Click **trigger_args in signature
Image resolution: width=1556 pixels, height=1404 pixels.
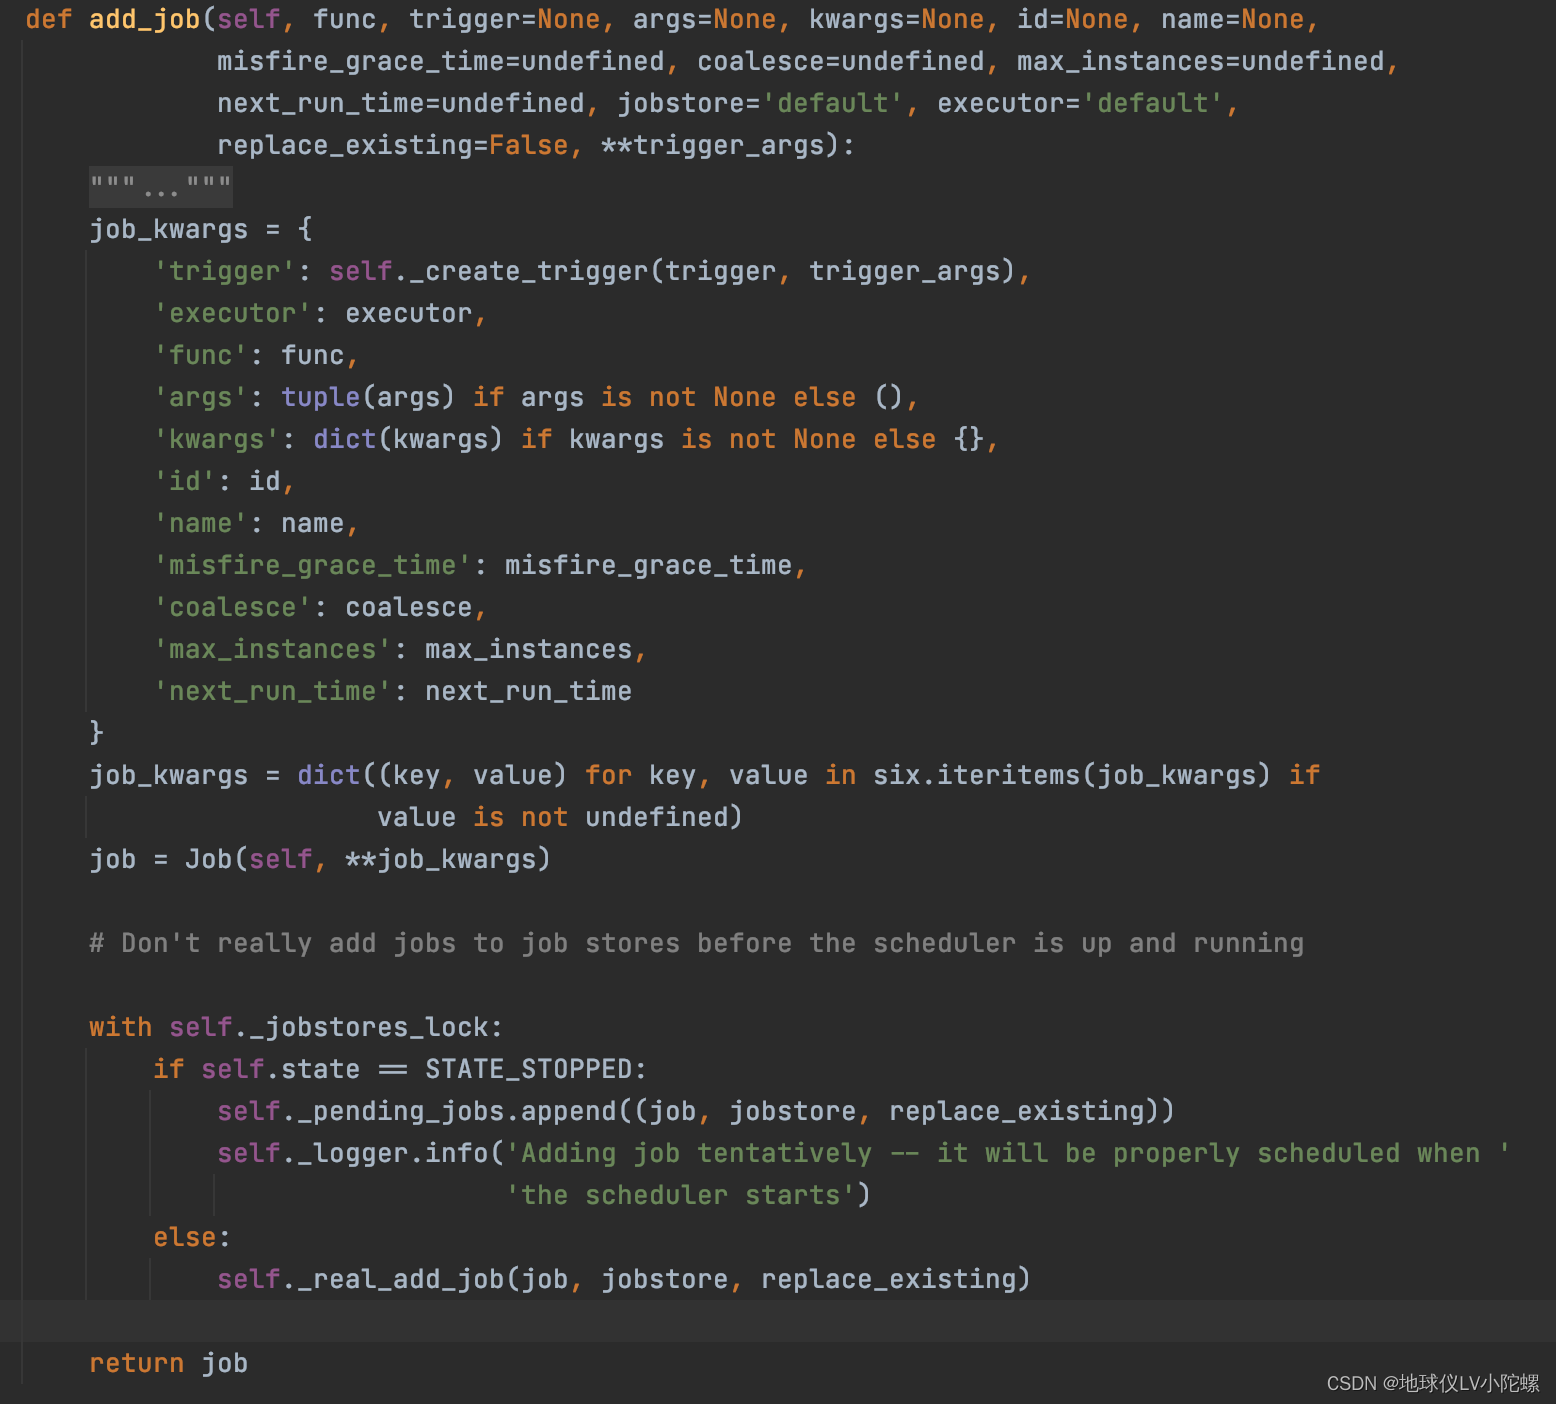(713, 145)
